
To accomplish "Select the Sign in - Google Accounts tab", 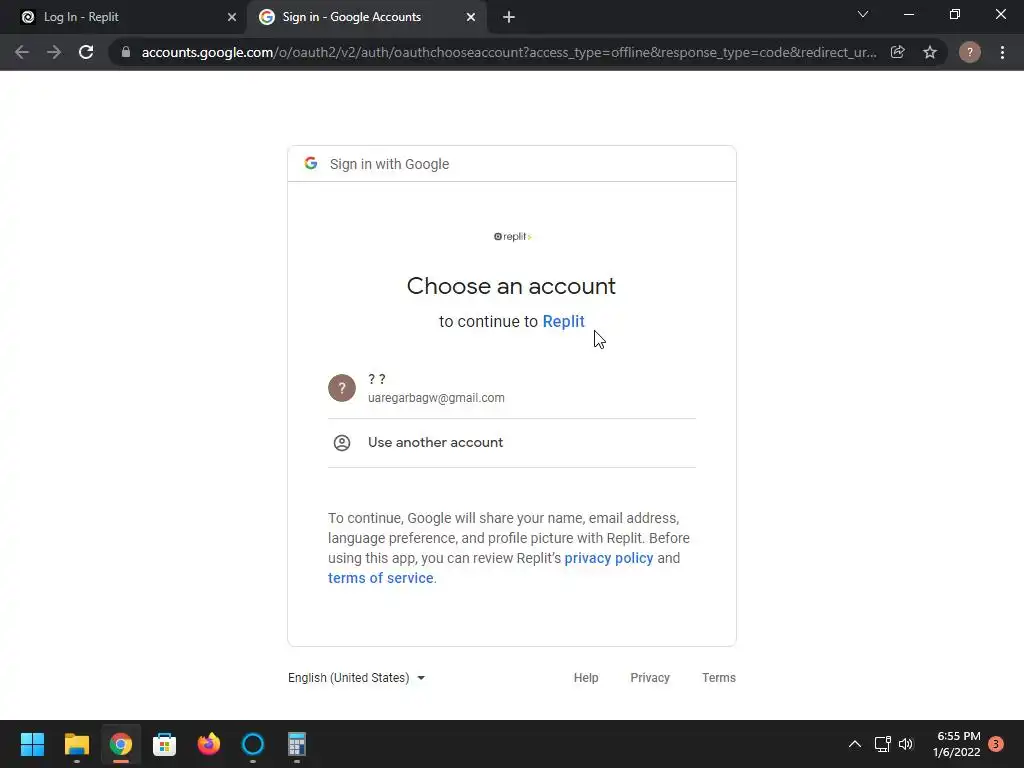I will coord(367,17).
